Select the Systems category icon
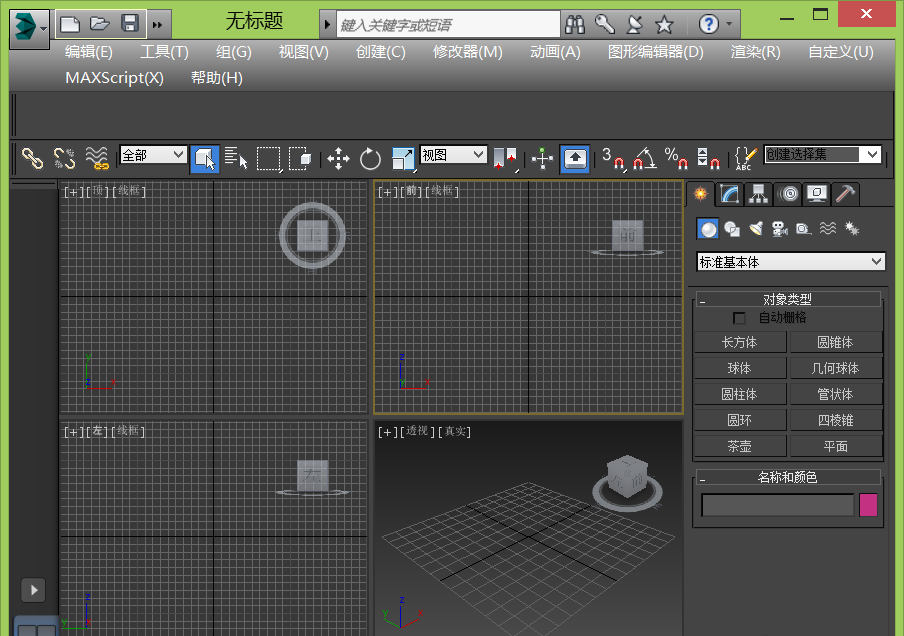 [852, 229]
